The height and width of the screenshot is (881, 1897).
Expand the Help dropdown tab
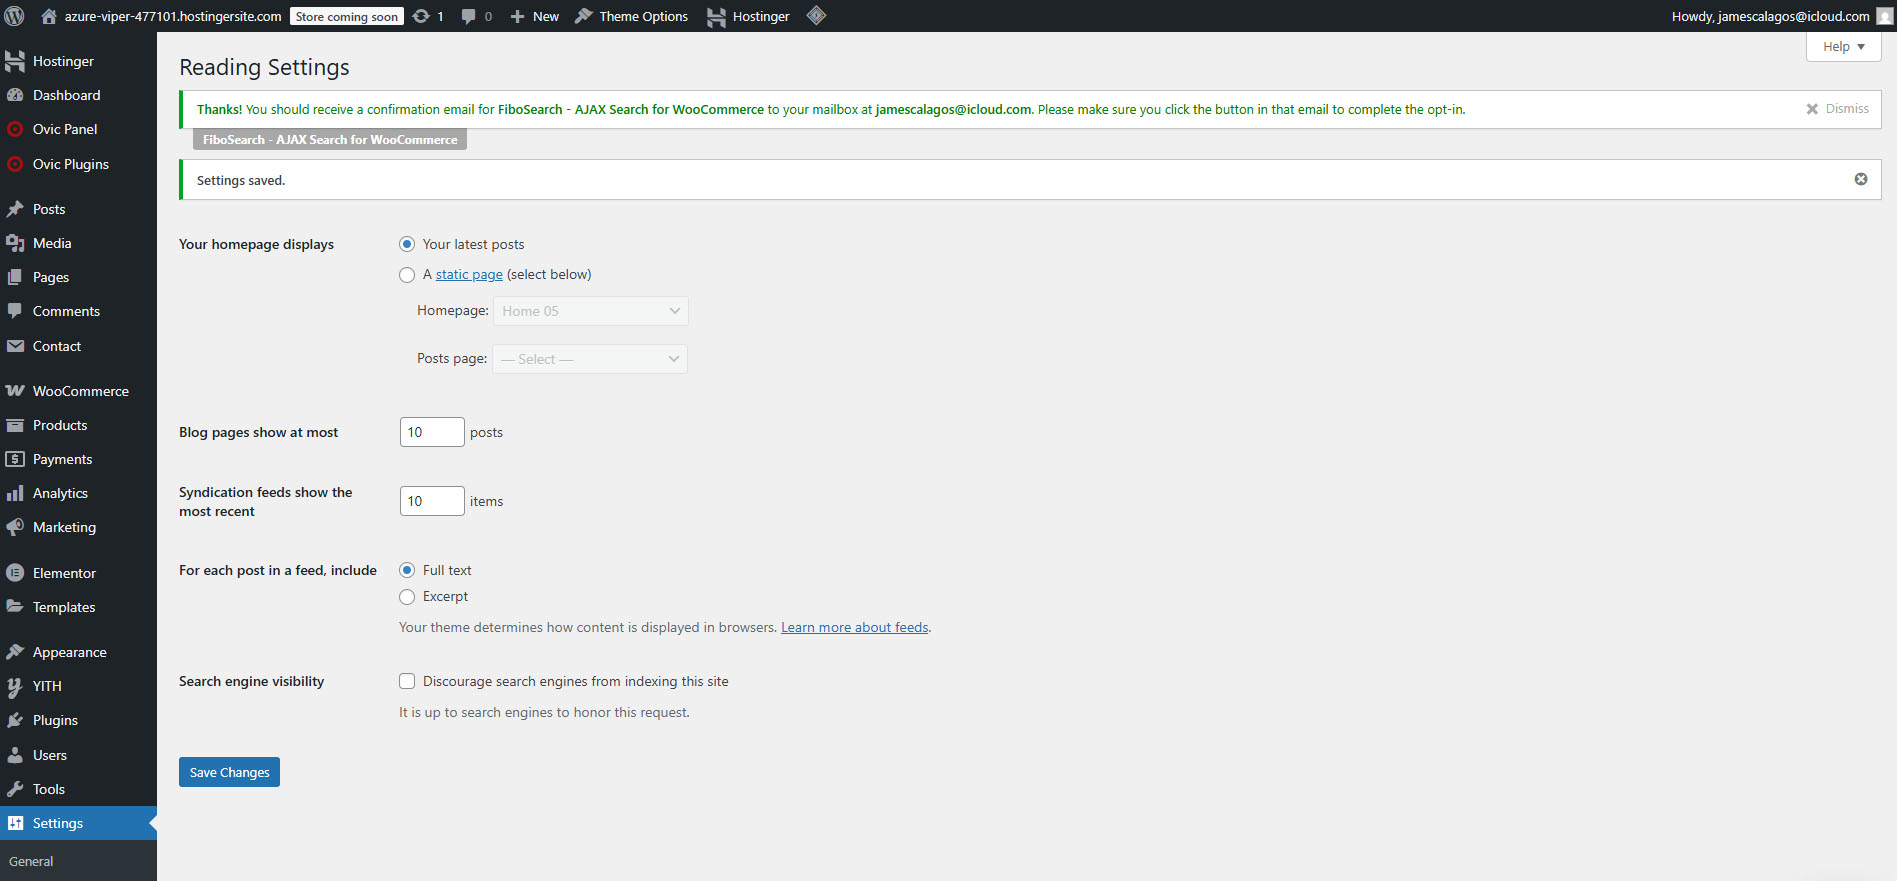pos(1843,47)
